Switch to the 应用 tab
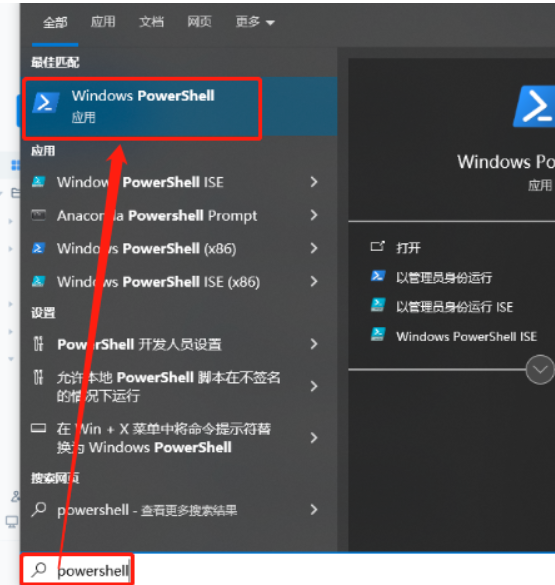 103,22
